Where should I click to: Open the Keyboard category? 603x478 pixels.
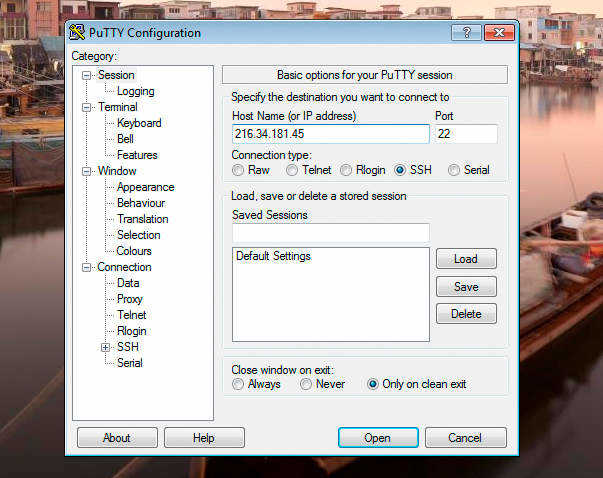tap(139, 123)
